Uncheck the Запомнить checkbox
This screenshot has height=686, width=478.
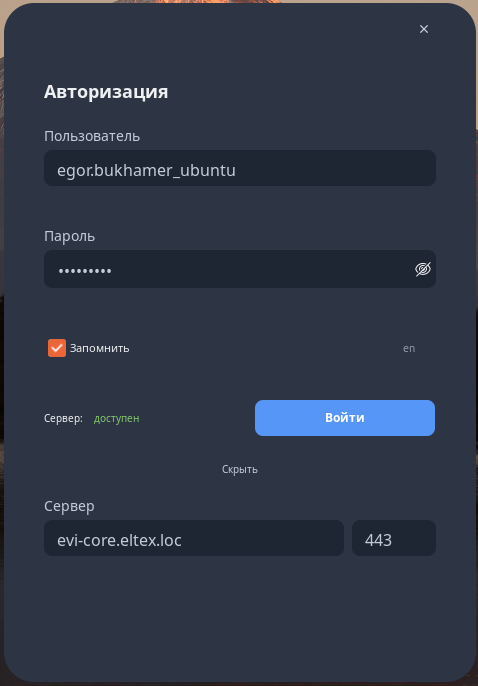(x=57, y=348)
